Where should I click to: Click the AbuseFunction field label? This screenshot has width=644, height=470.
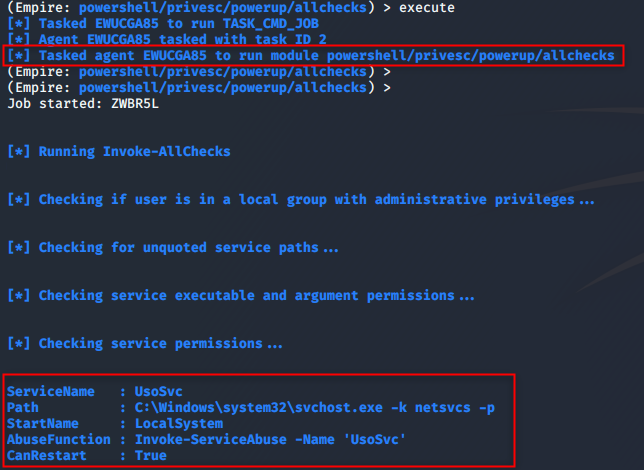[x=58, y=440]
